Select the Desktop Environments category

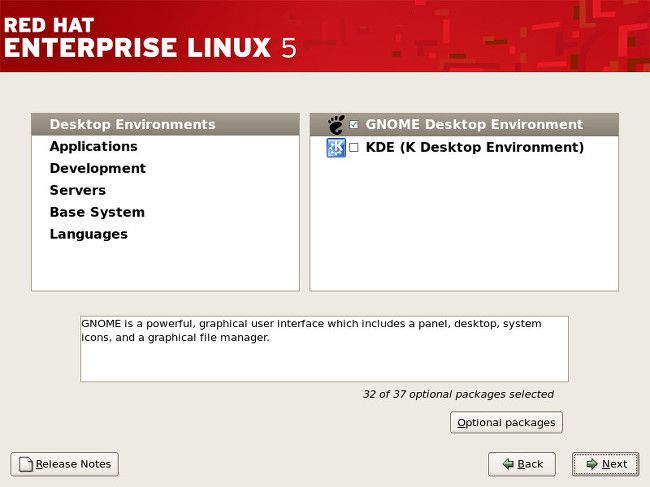[x=165, y=124]
